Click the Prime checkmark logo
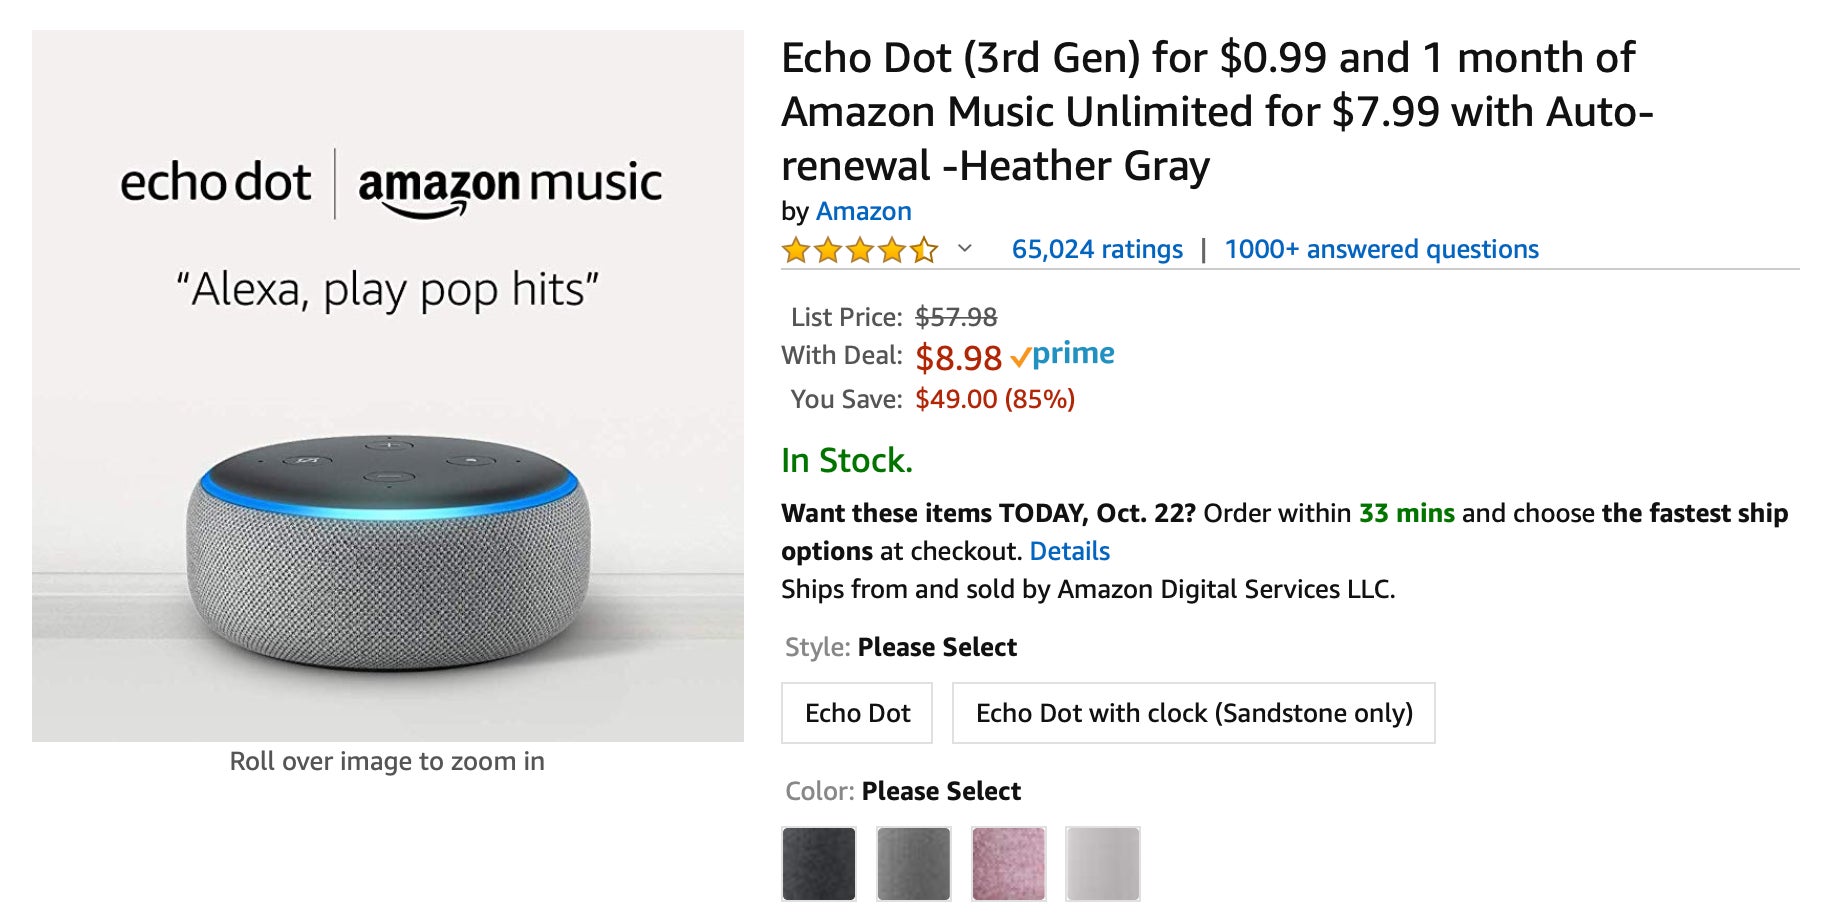 pyautogui.click(x=1062, y=355)
